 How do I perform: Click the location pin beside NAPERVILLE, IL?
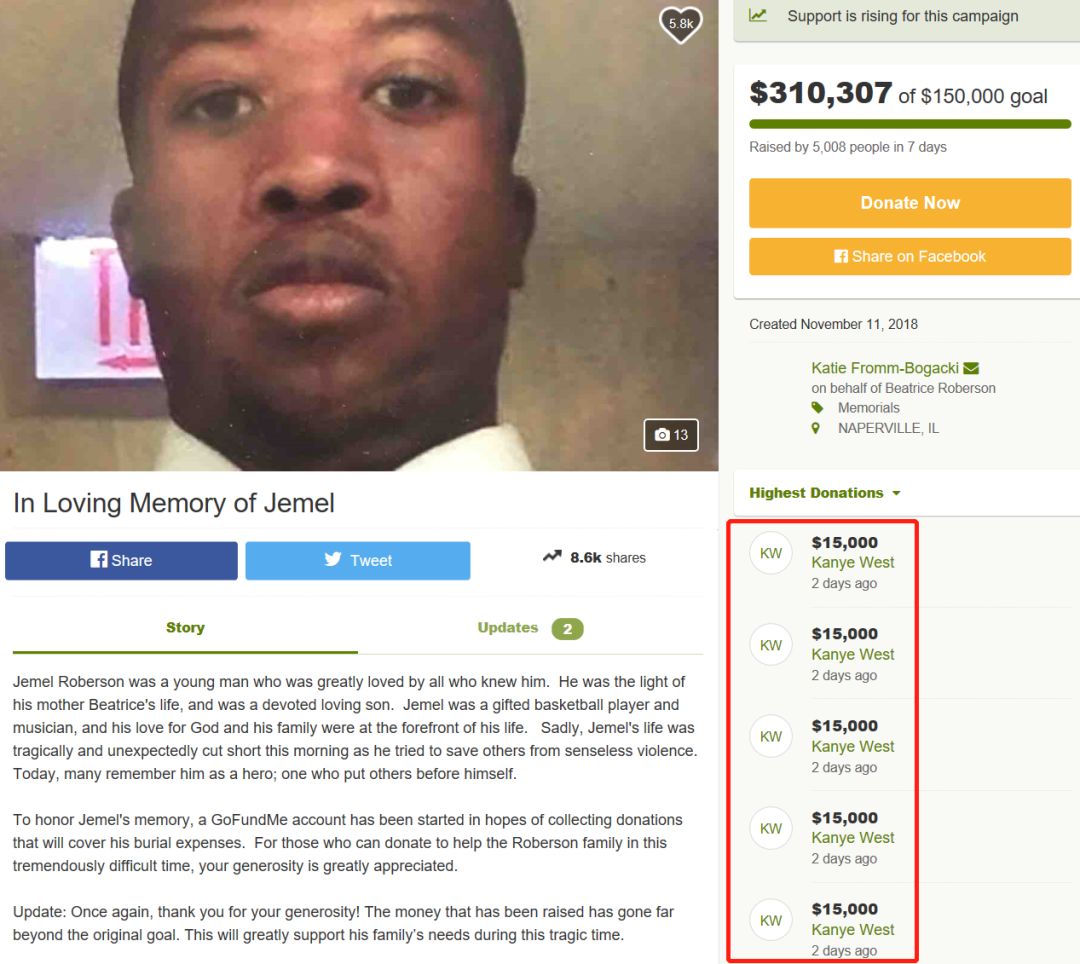[x=816, y=428]
